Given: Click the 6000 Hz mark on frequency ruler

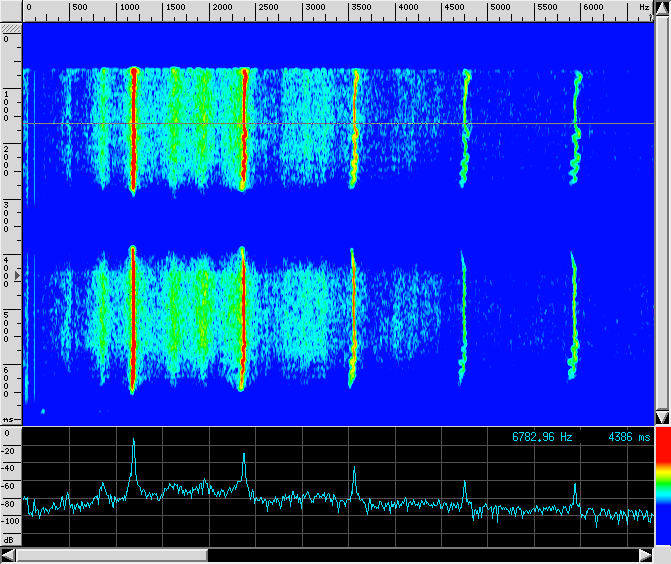Looking at the screenshot, I should pos(593,8).
